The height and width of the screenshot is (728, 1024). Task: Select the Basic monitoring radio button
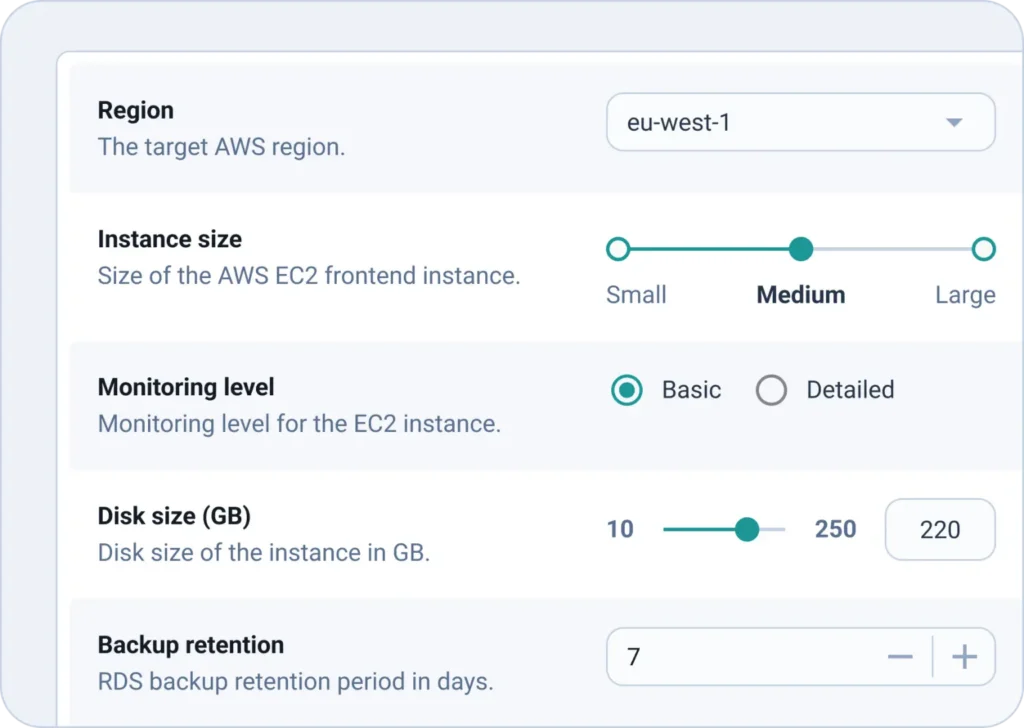point(627,390)
